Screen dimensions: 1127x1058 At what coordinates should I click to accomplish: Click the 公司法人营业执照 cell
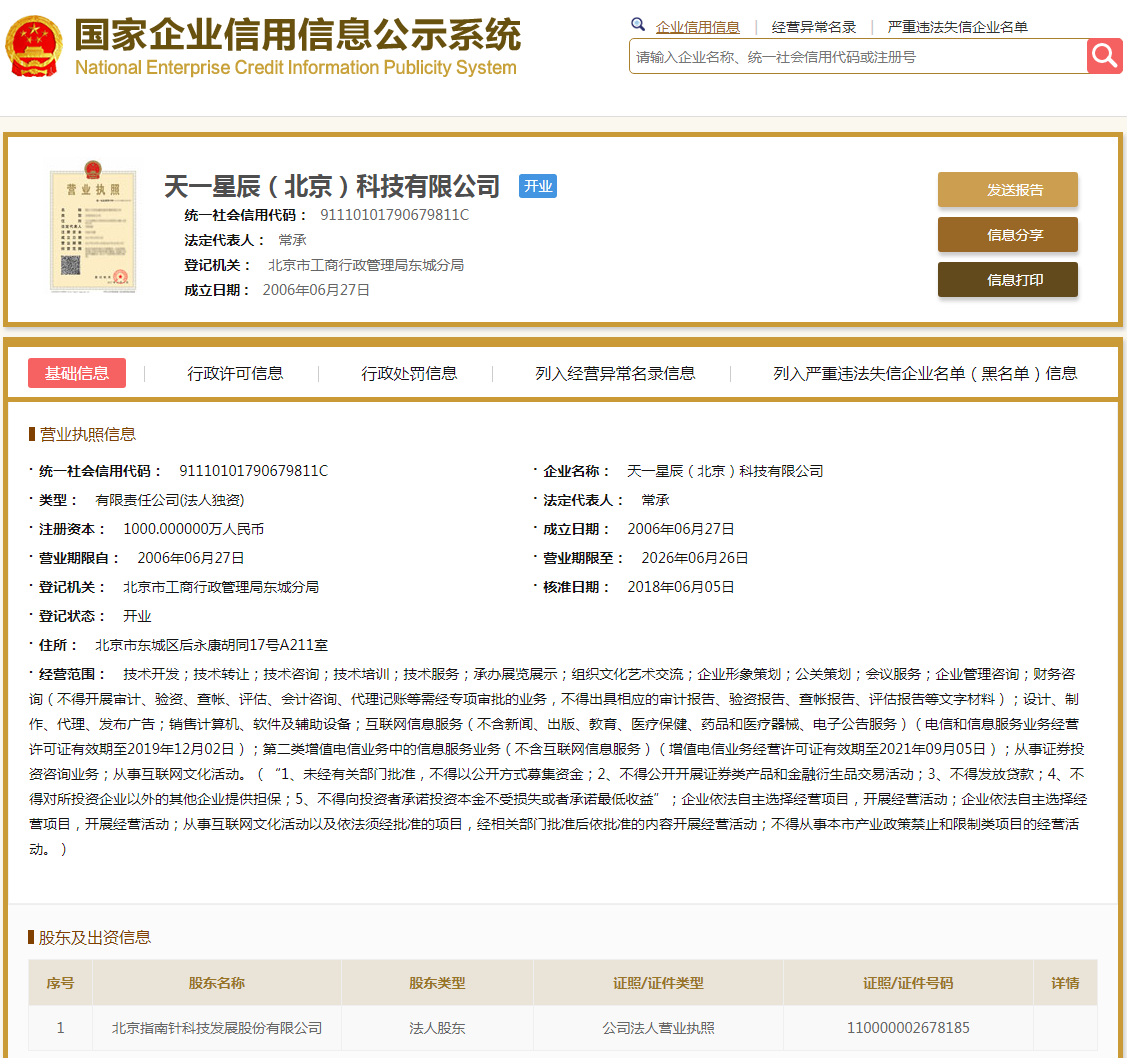658,1028
